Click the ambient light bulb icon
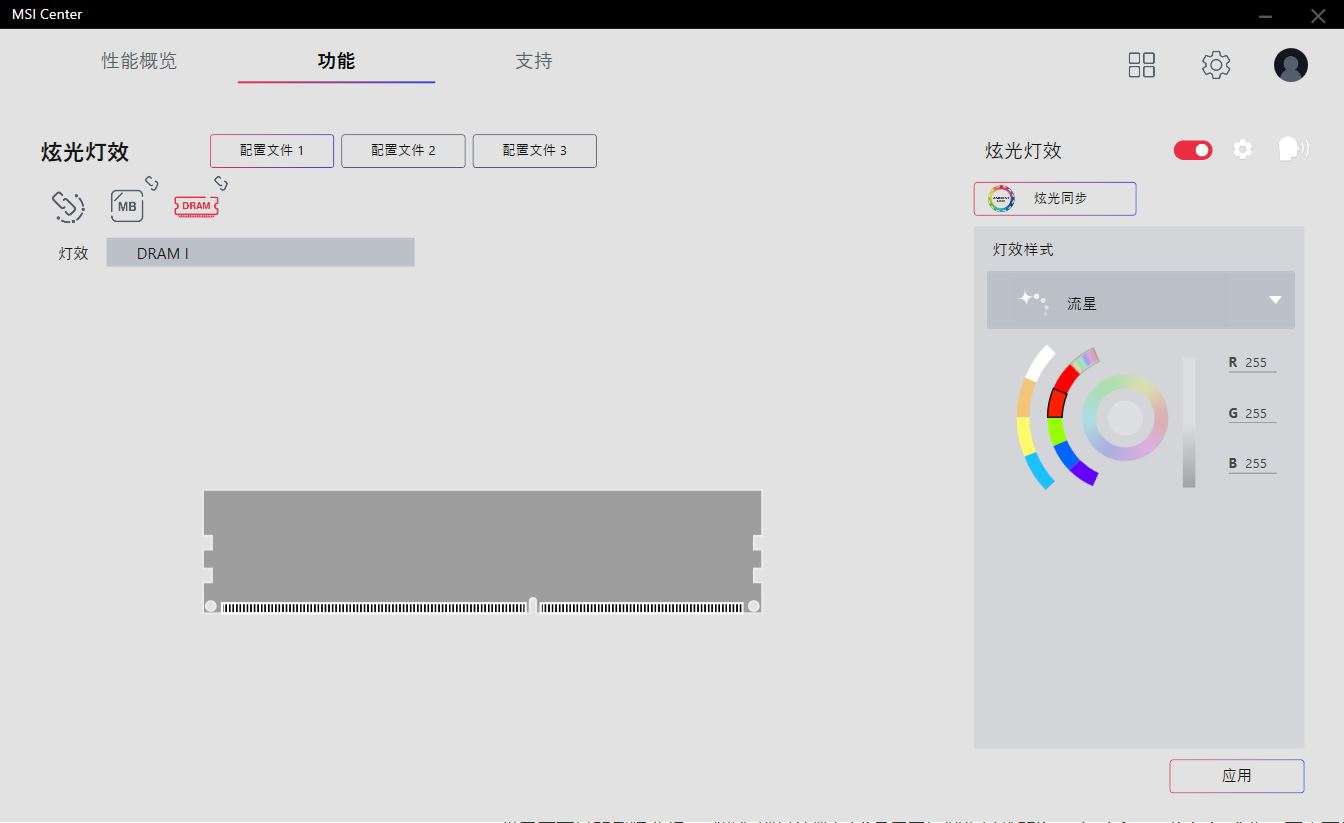Screen dimensions: 1344x823 [x=1291, y=147]
